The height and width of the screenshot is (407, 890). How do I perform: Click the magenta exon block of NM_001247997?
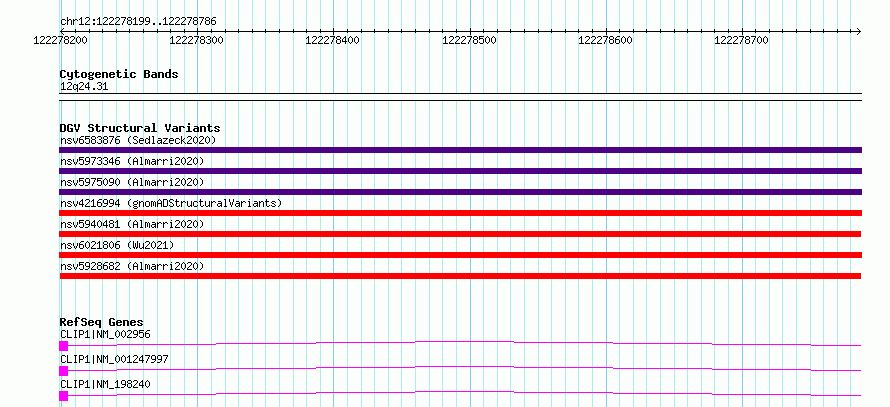(64, 371)
